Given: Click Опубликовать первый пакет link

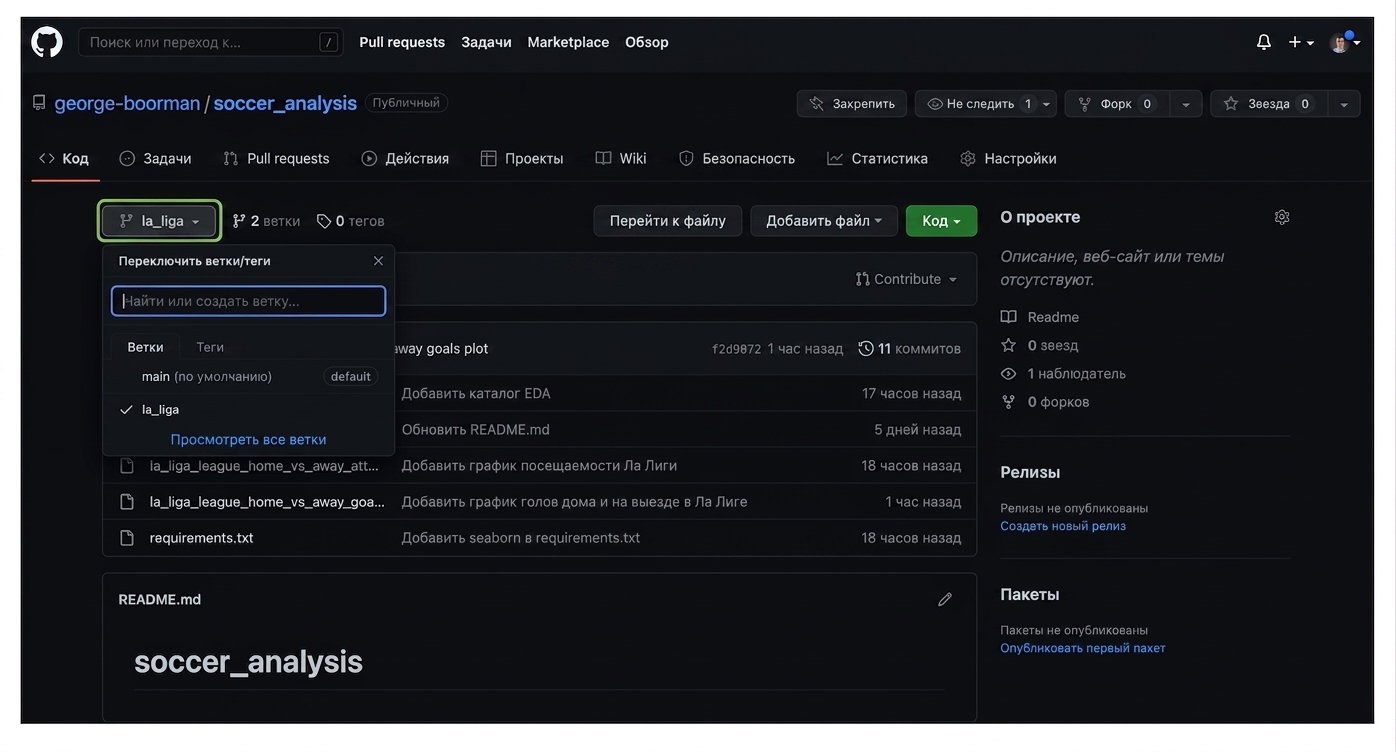Looking at the screenshot, I should [1083, 648].
